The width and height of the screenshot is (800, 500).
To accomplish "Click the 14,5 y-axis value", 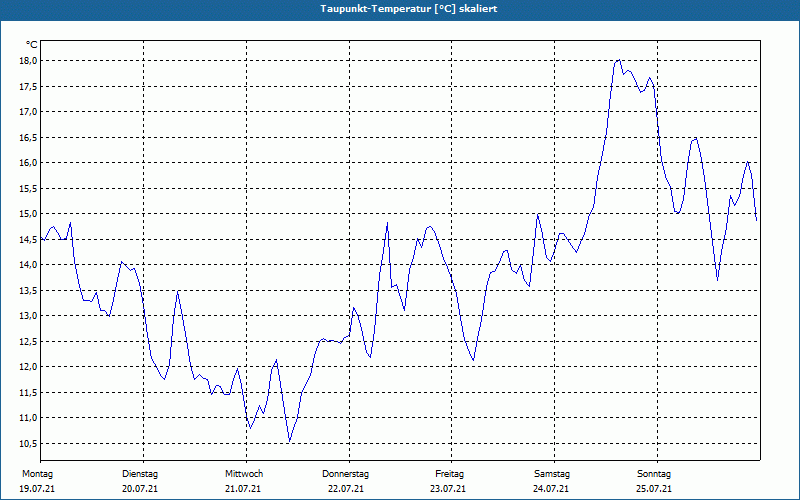I will coord(29,239).
